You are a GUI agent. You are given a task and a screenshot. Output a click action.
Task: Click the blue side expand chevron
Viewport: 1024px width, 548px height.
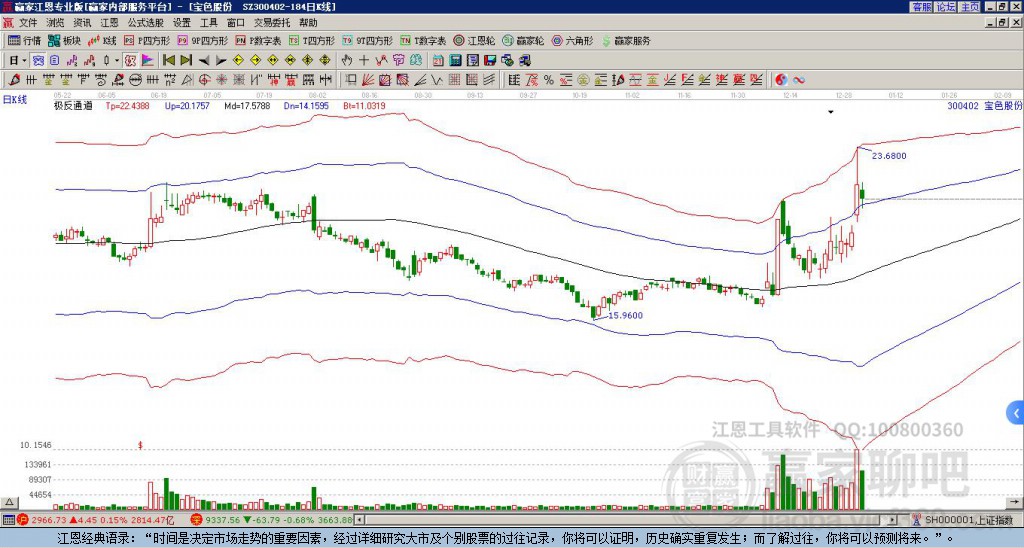[x=1015, y=413]
